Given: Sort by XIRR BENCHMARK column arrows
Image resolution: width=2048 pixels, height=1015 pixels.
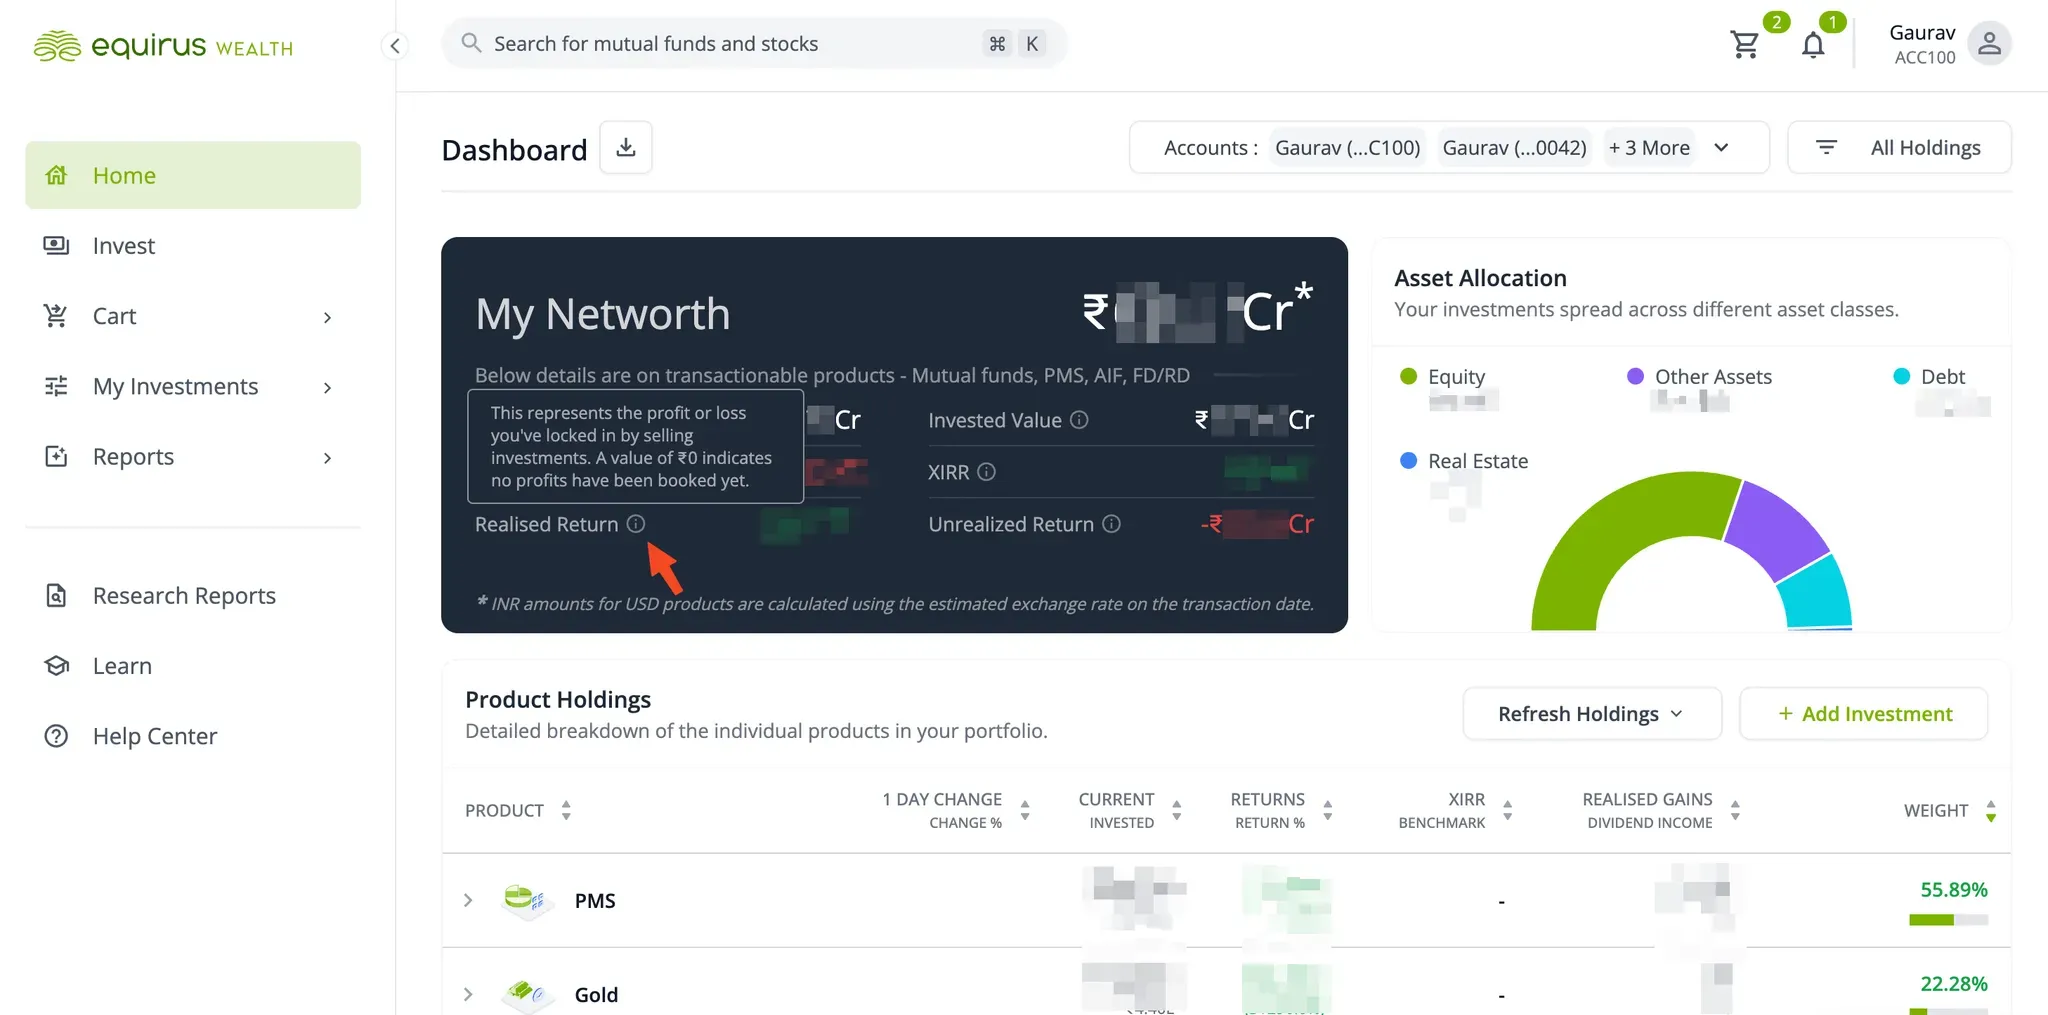Looking at the screenshot, I should coord(1508,810).
